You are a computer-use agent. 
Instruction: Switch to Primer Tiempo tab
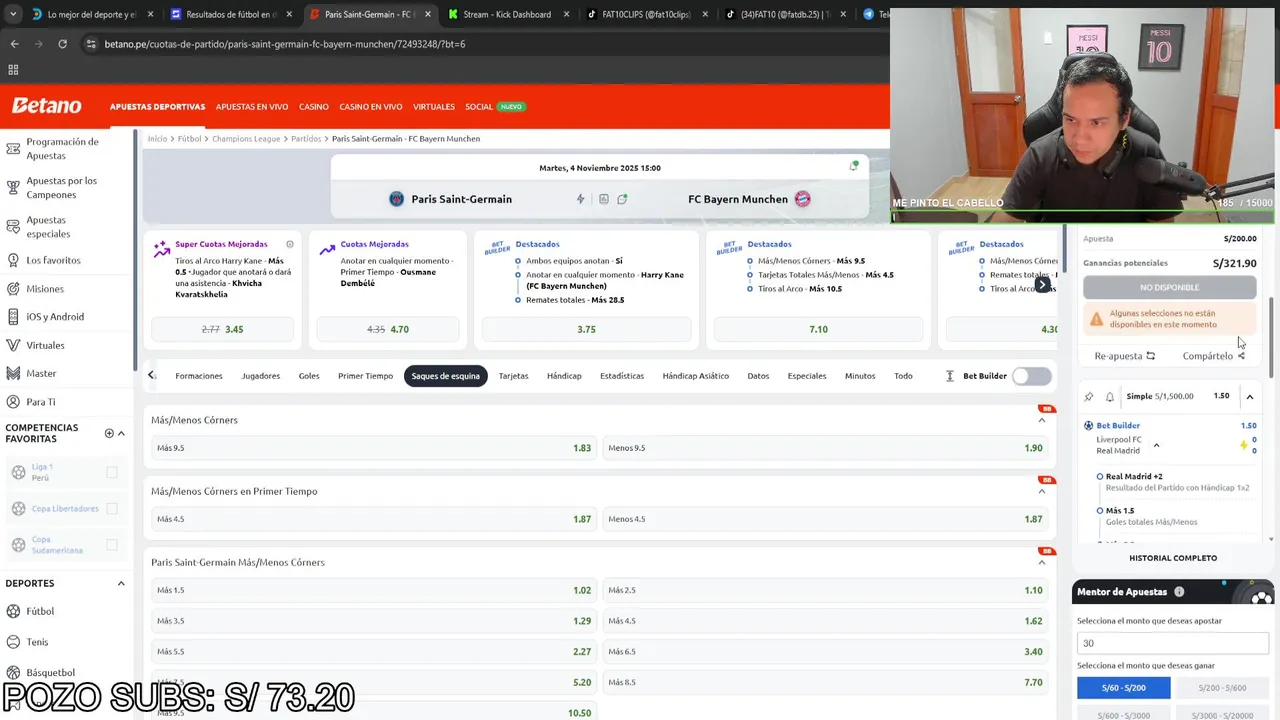[365, 376]
